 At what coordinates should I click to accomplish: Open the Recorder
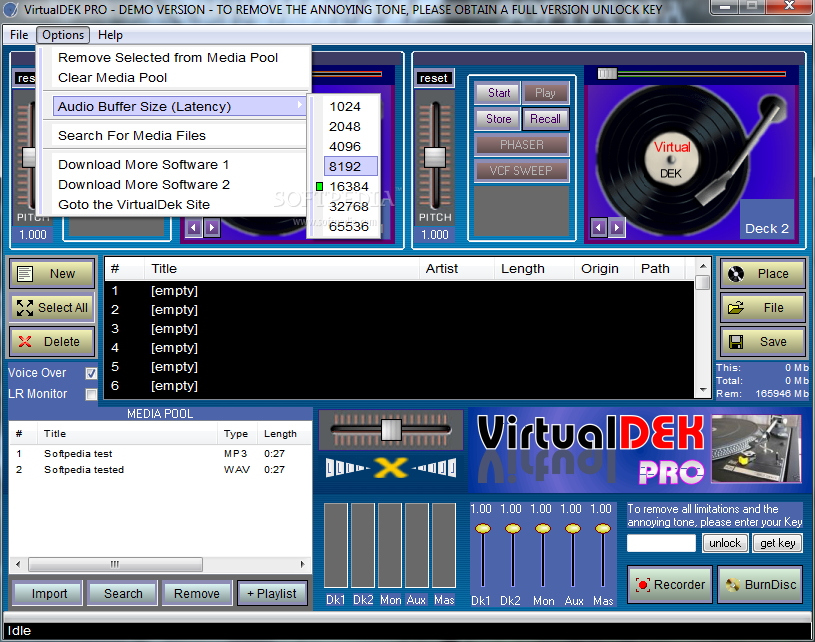(670, 585)
